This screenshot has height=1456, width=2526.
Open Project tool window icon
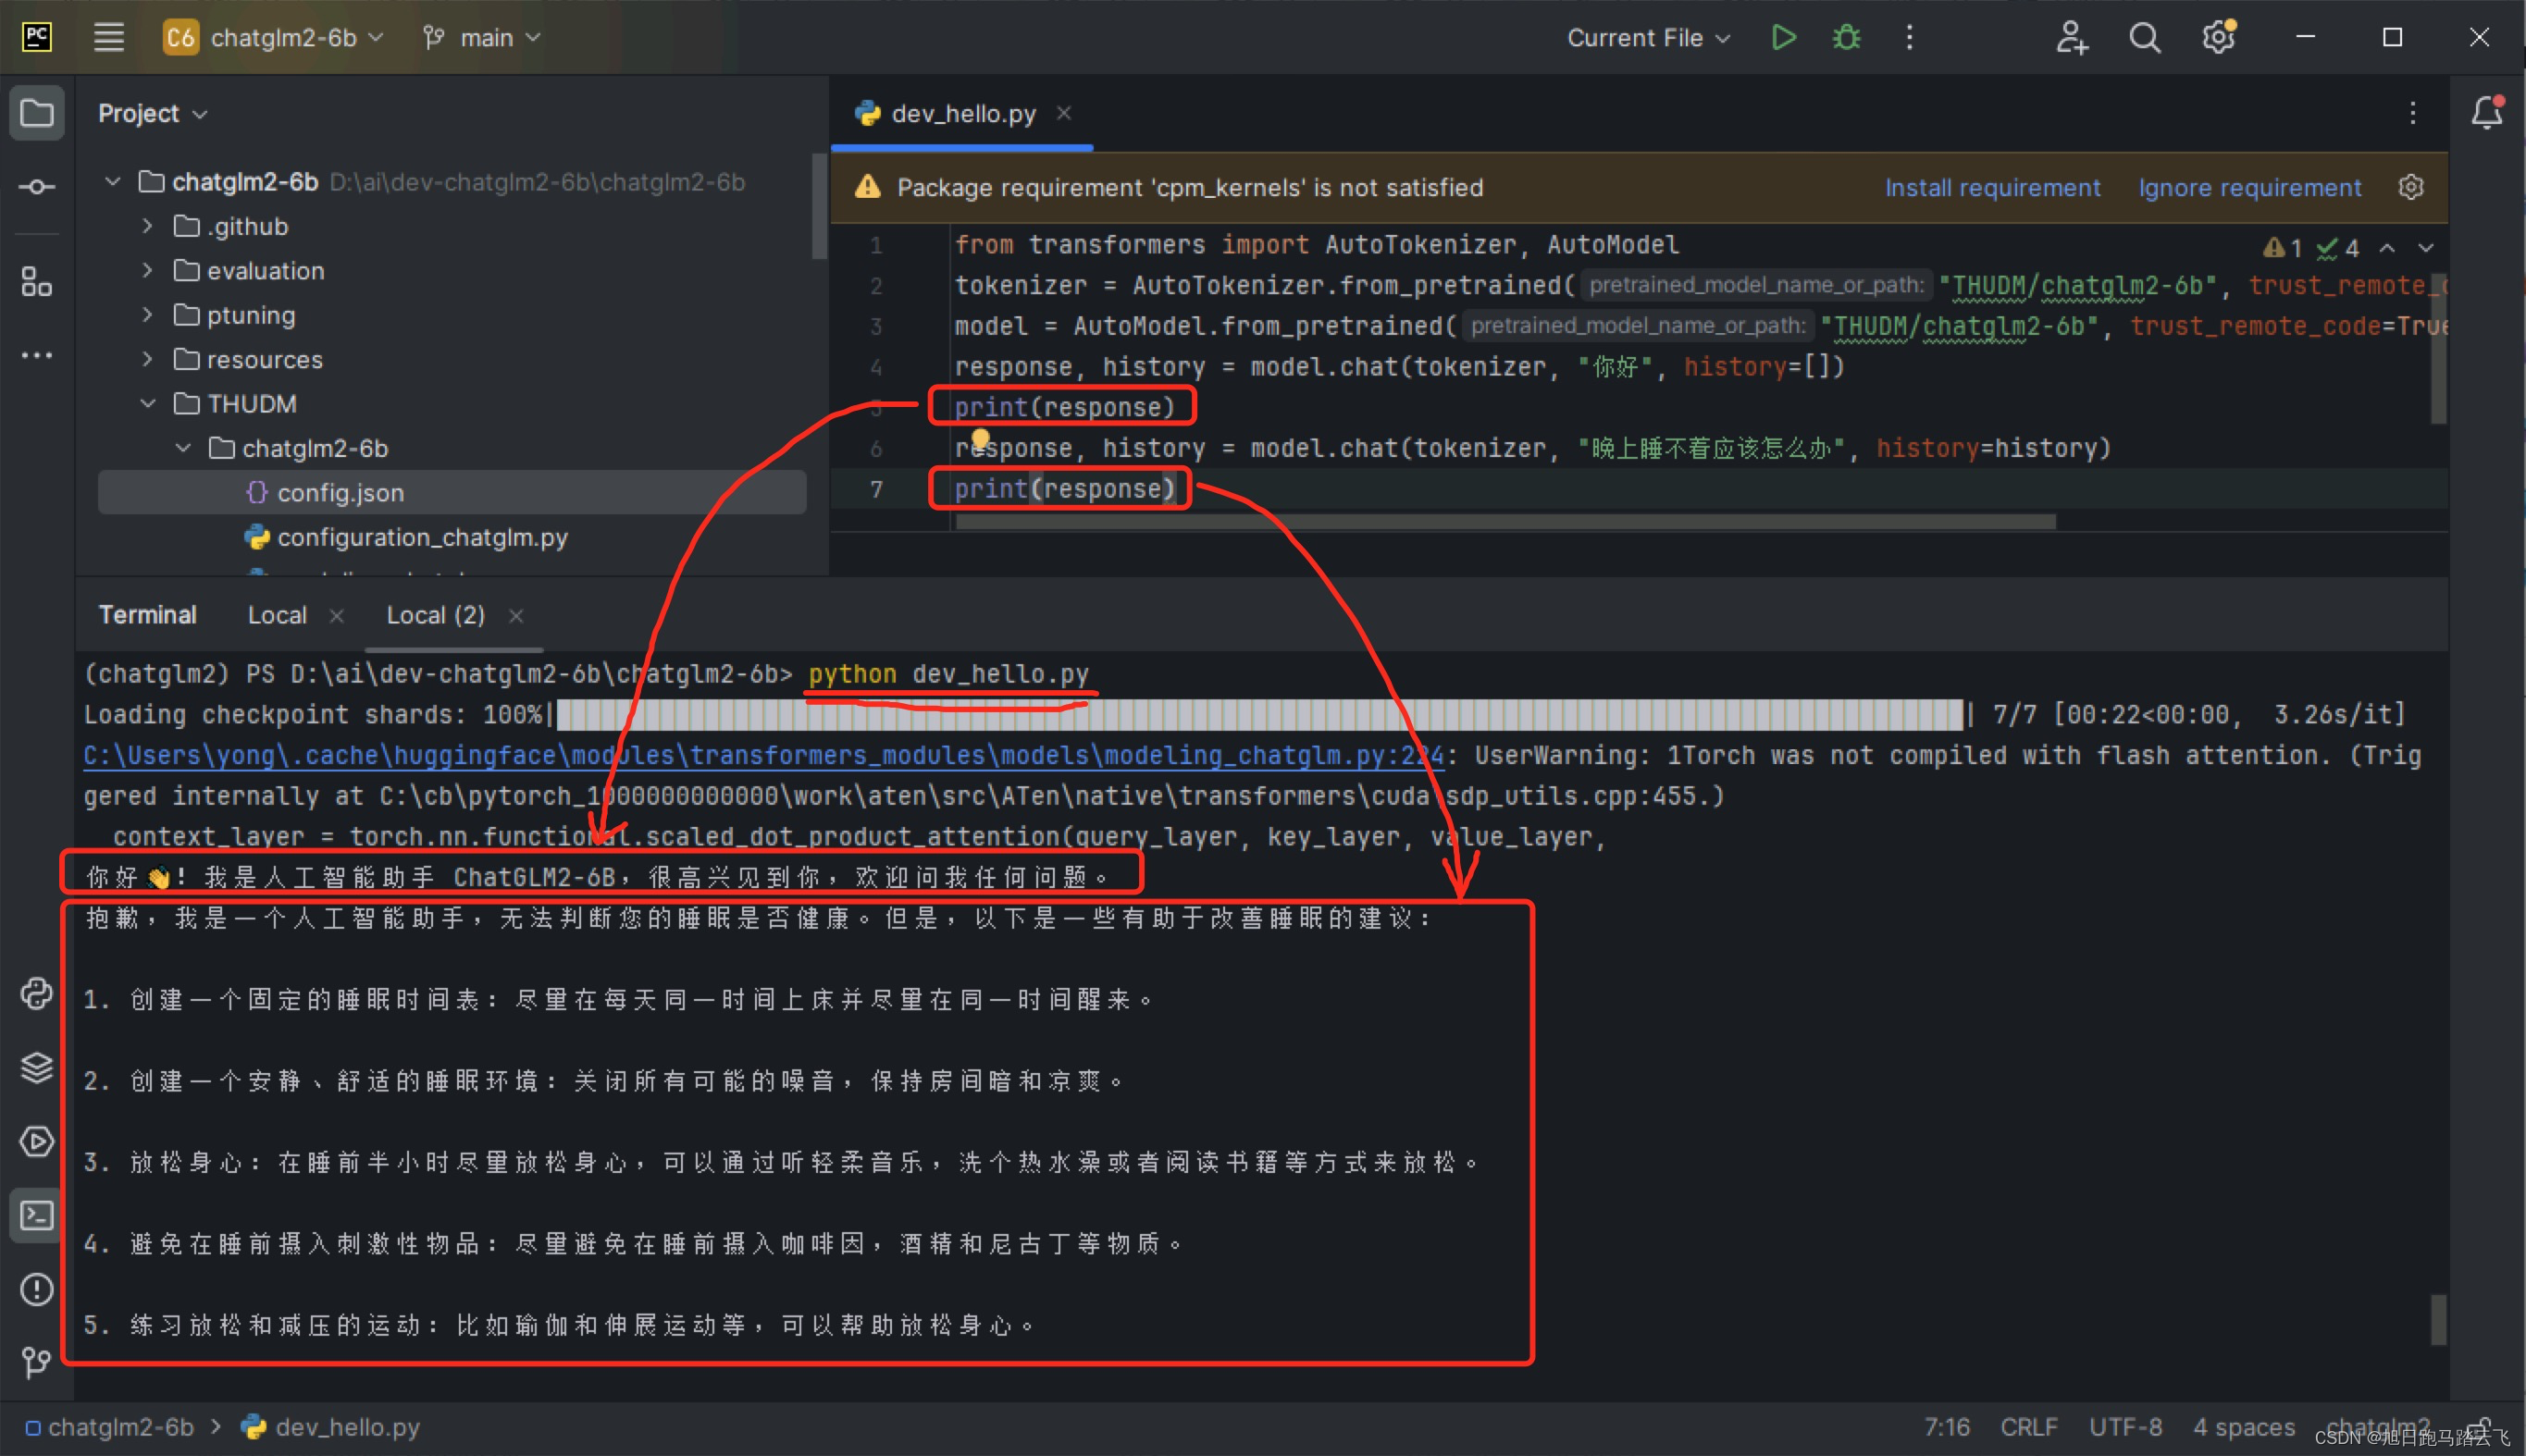click(37, 113)
